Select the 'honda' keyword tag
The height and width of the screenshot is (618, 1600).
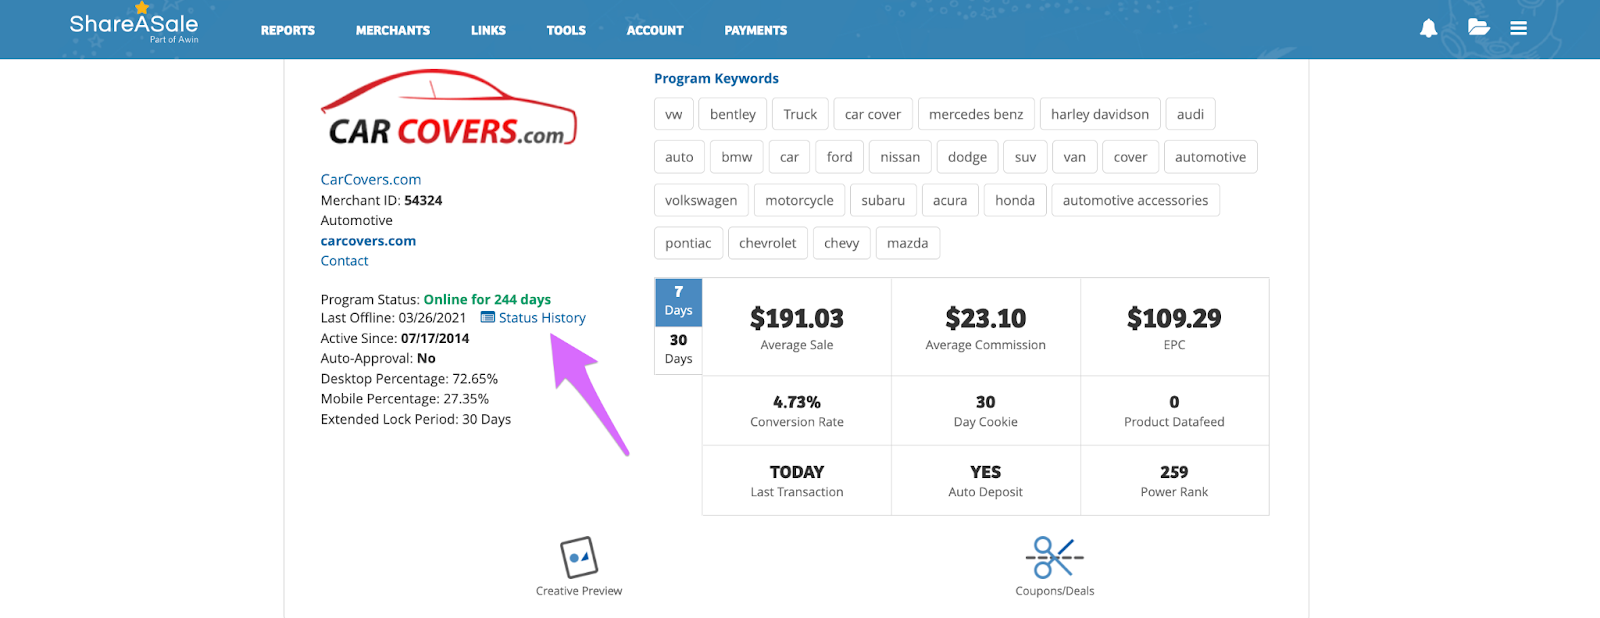click(1015, 200)
